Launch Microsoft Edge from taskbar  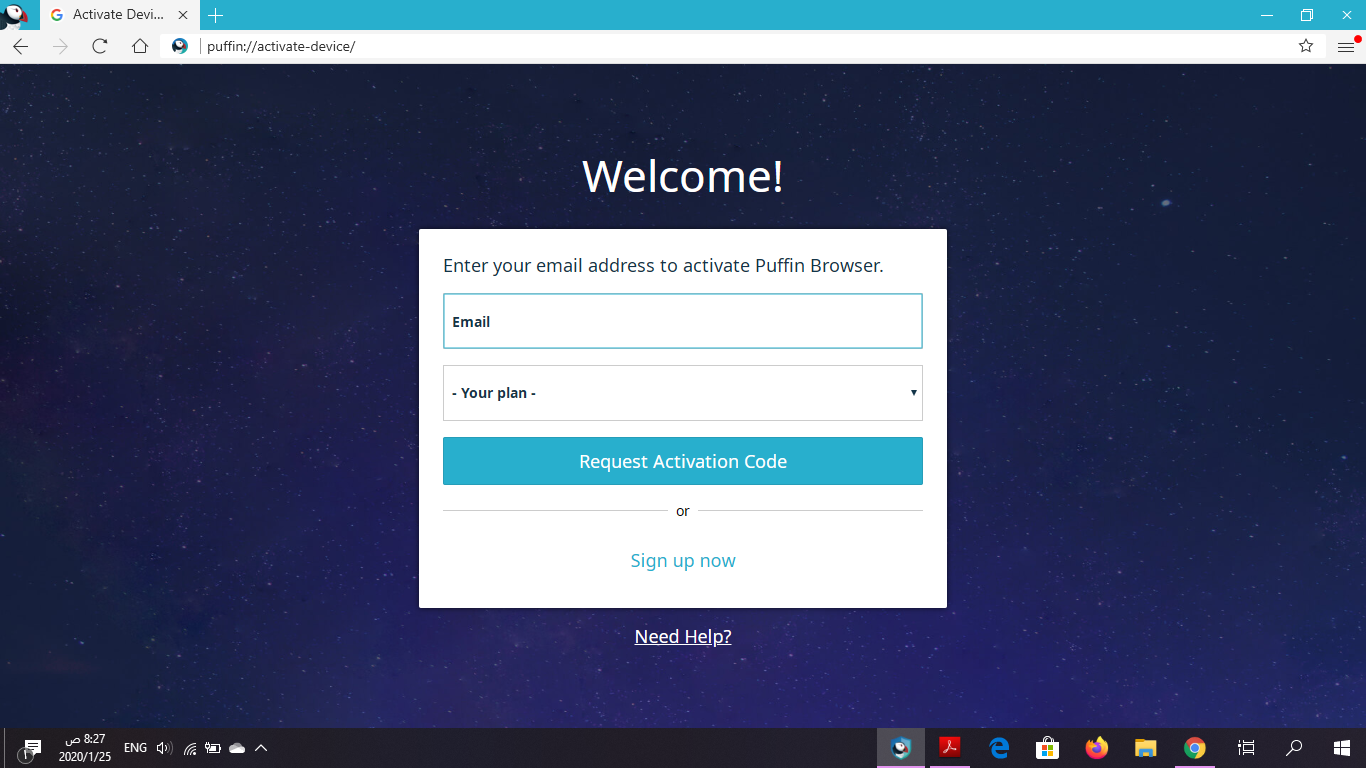[999, 748]
